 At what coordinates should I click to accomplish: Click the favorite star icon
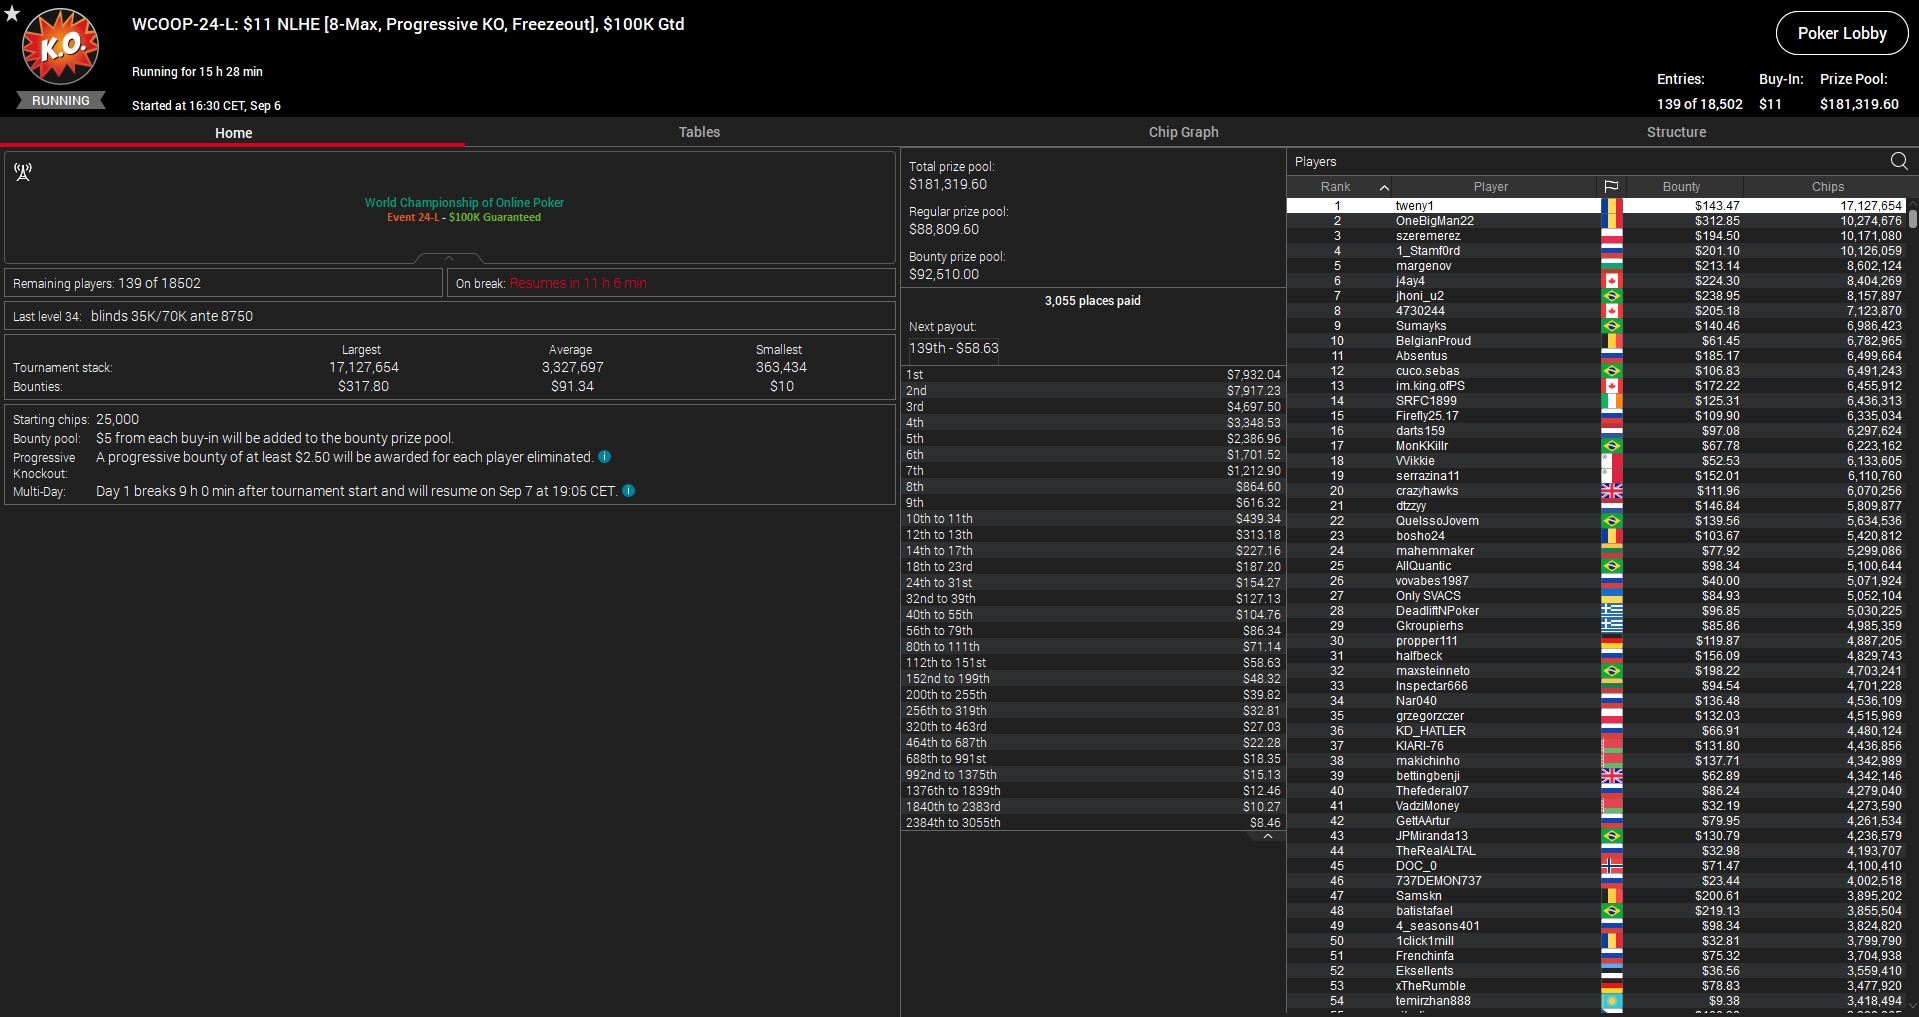click(x=12, y=14)
